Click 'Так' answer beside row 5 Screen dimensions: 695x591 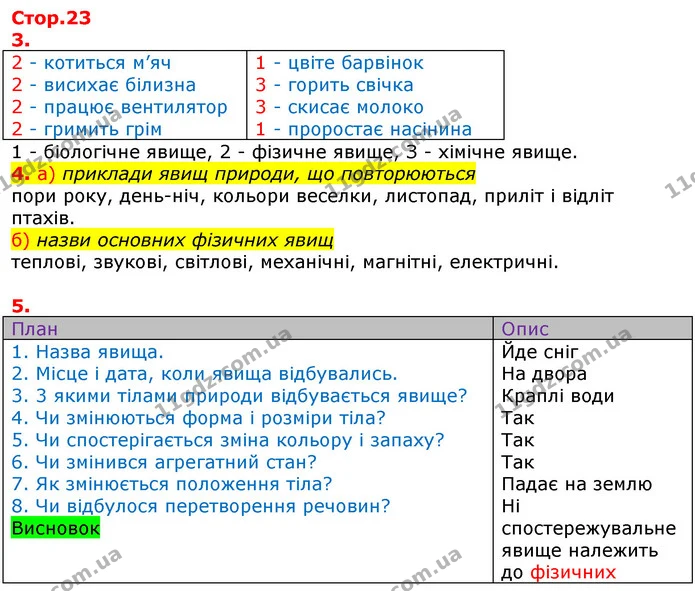(518, 440)
